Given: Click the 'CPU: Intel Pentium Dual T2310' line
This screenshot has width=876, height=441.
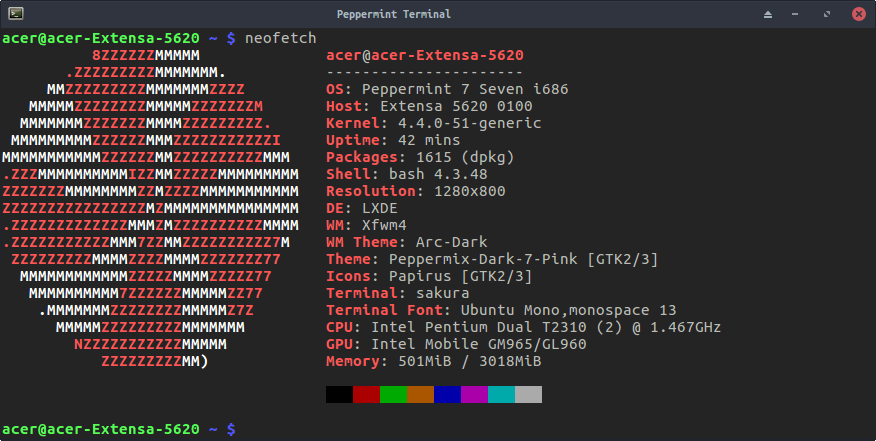Looking at the screenshot, I should [523, 327].
